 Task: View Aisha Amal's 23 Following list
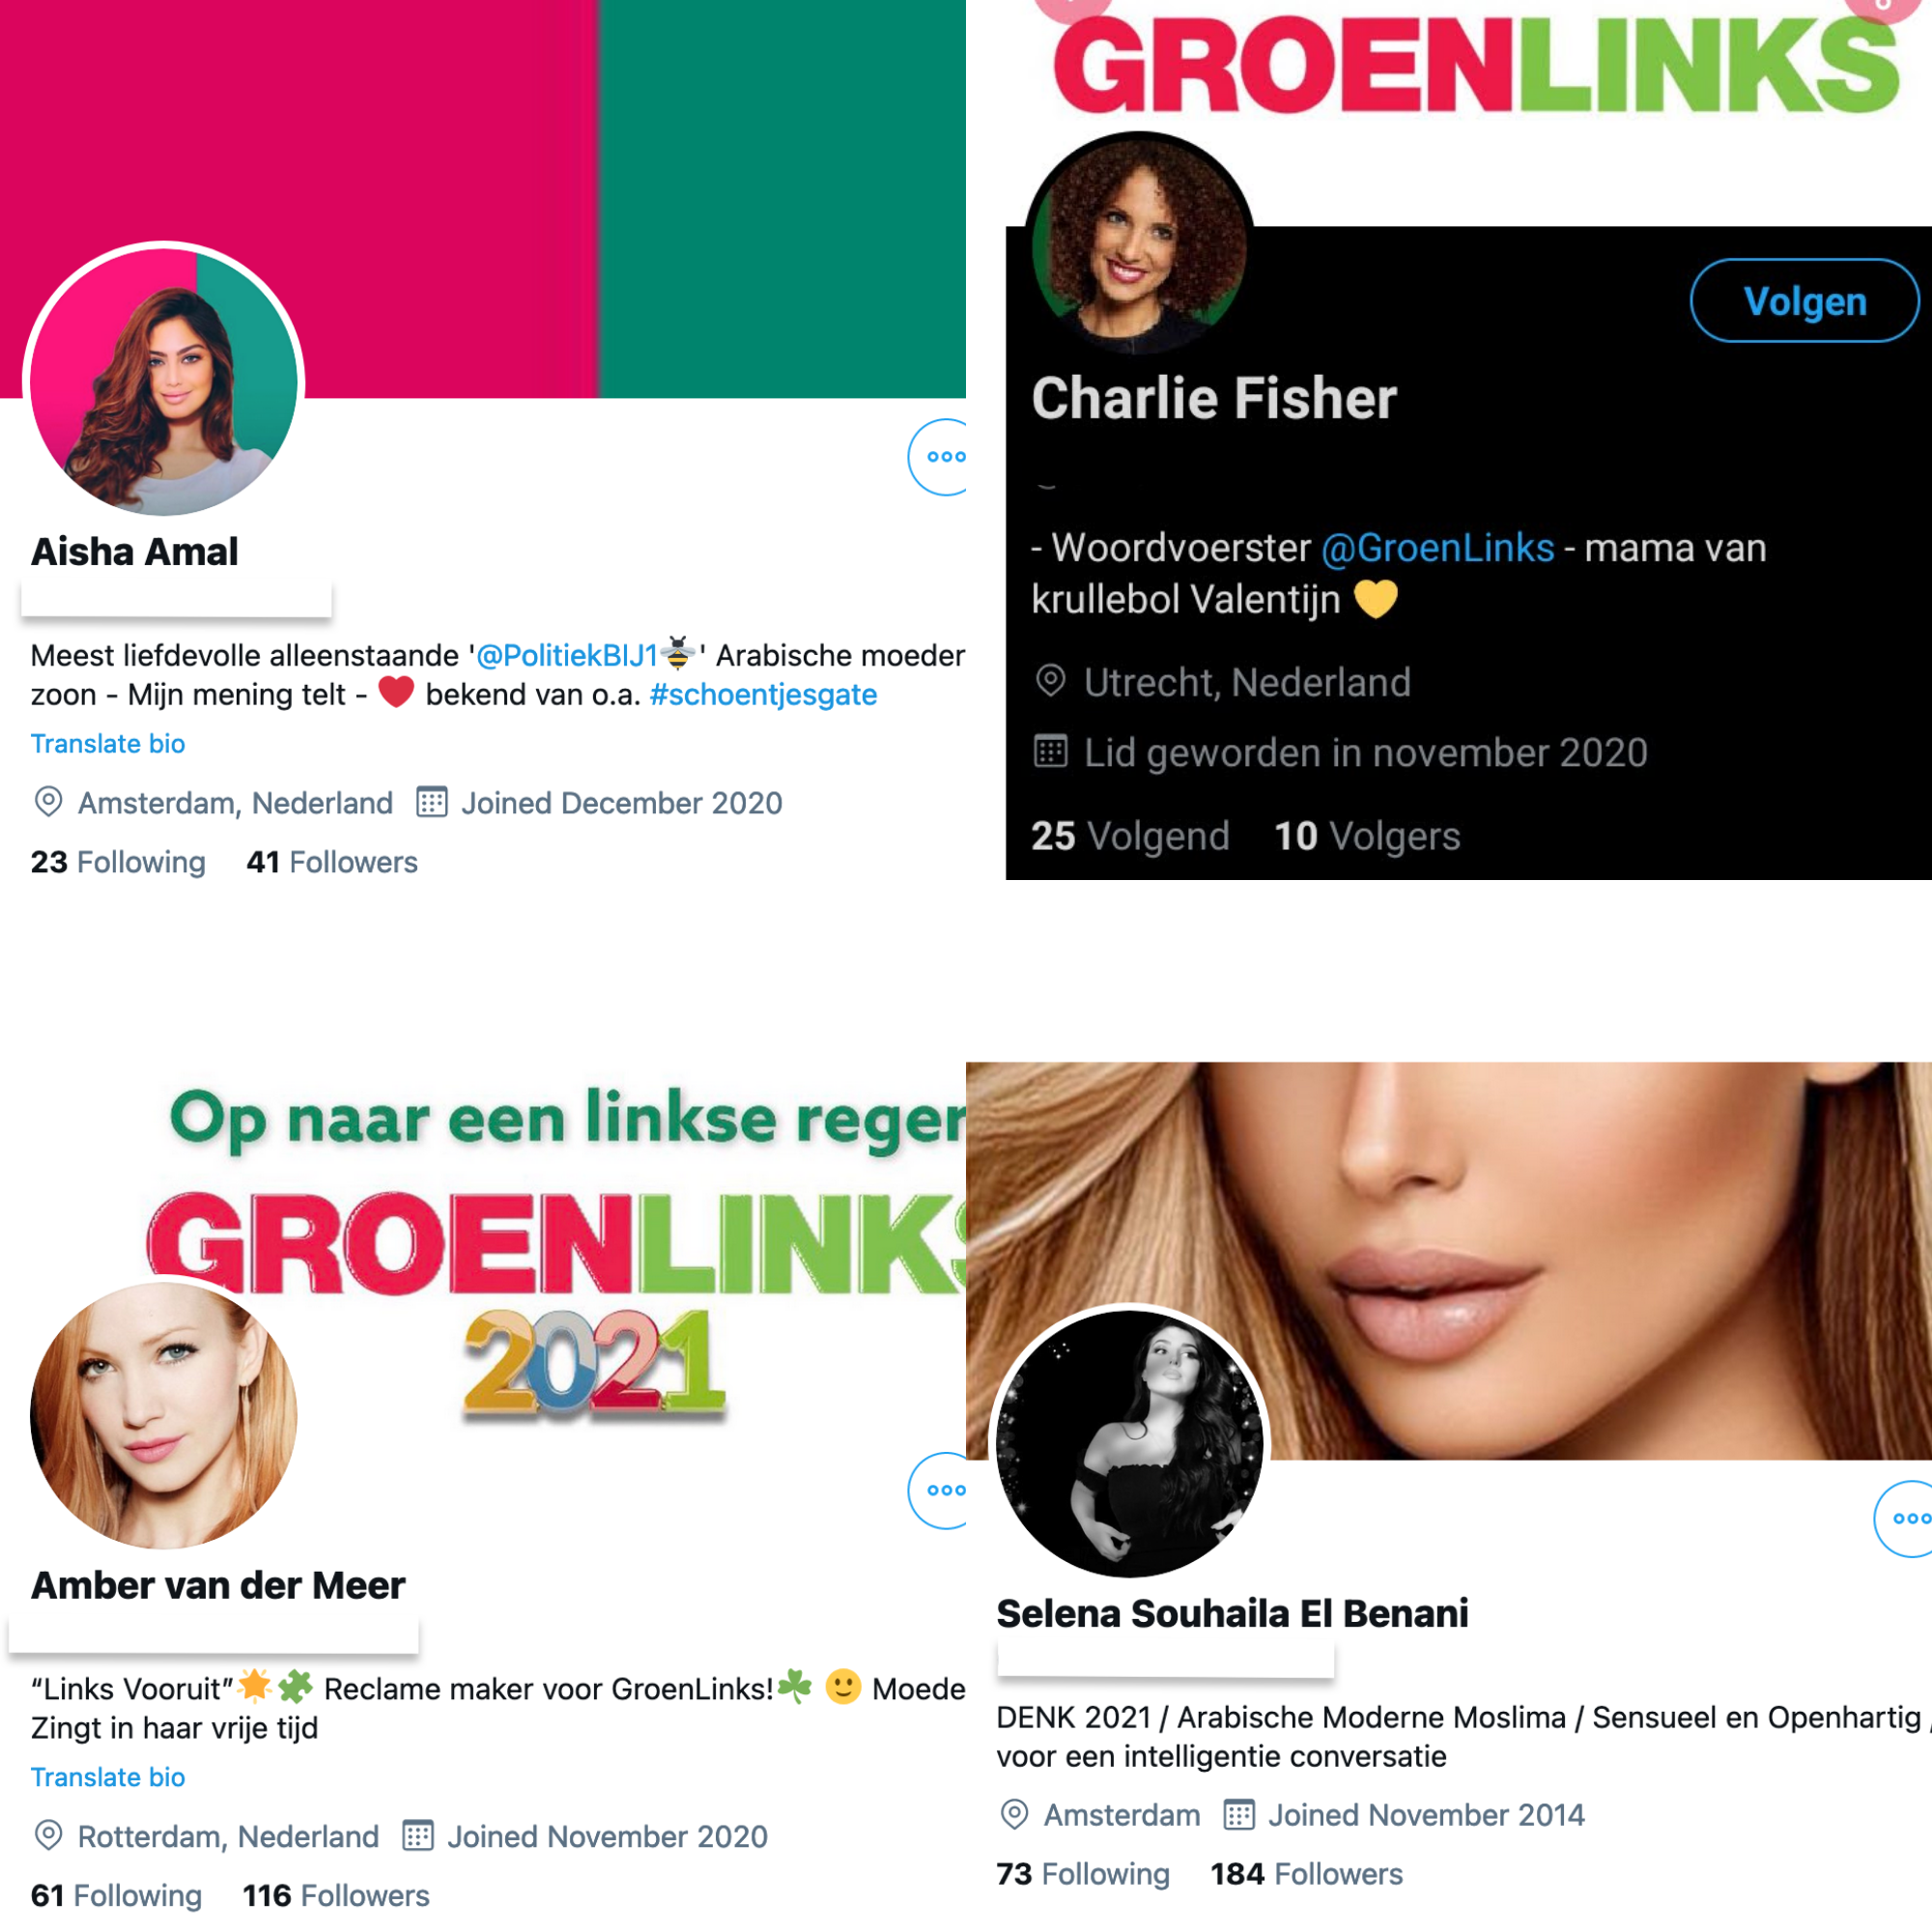(x=118, y=861)
